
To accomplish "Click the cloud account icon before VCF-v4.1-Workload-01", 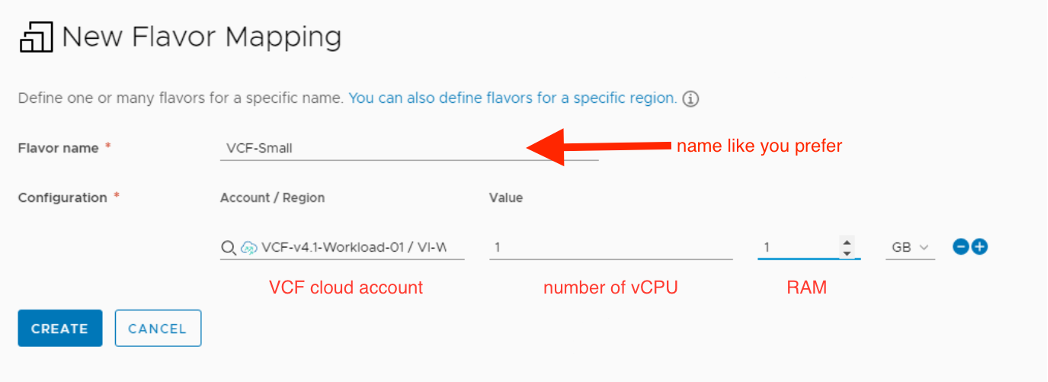I will click(x=249, y=248).
